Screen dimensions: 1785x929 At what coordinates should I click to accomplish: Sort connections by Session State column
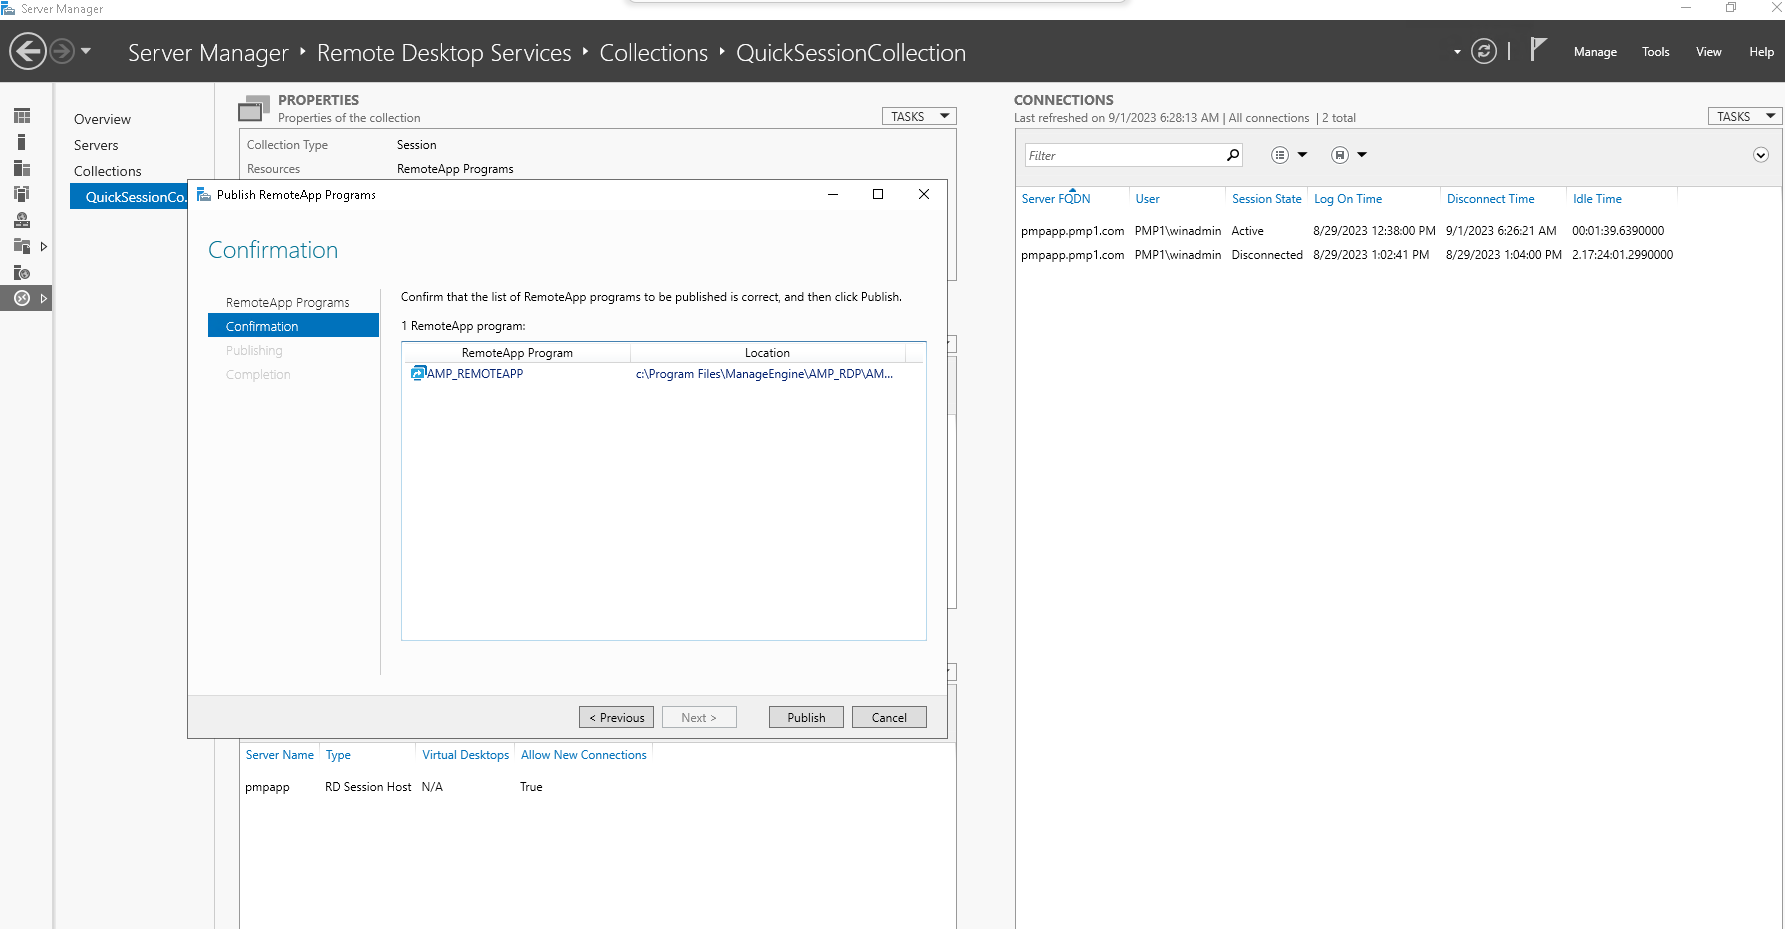point(1266,199)
